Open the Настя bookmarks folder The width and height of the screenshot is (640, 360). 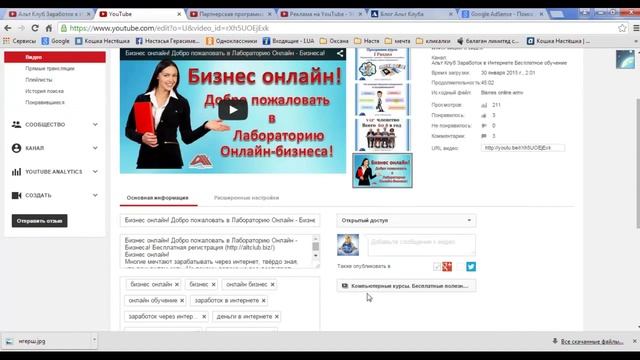(x=367, y=41)
